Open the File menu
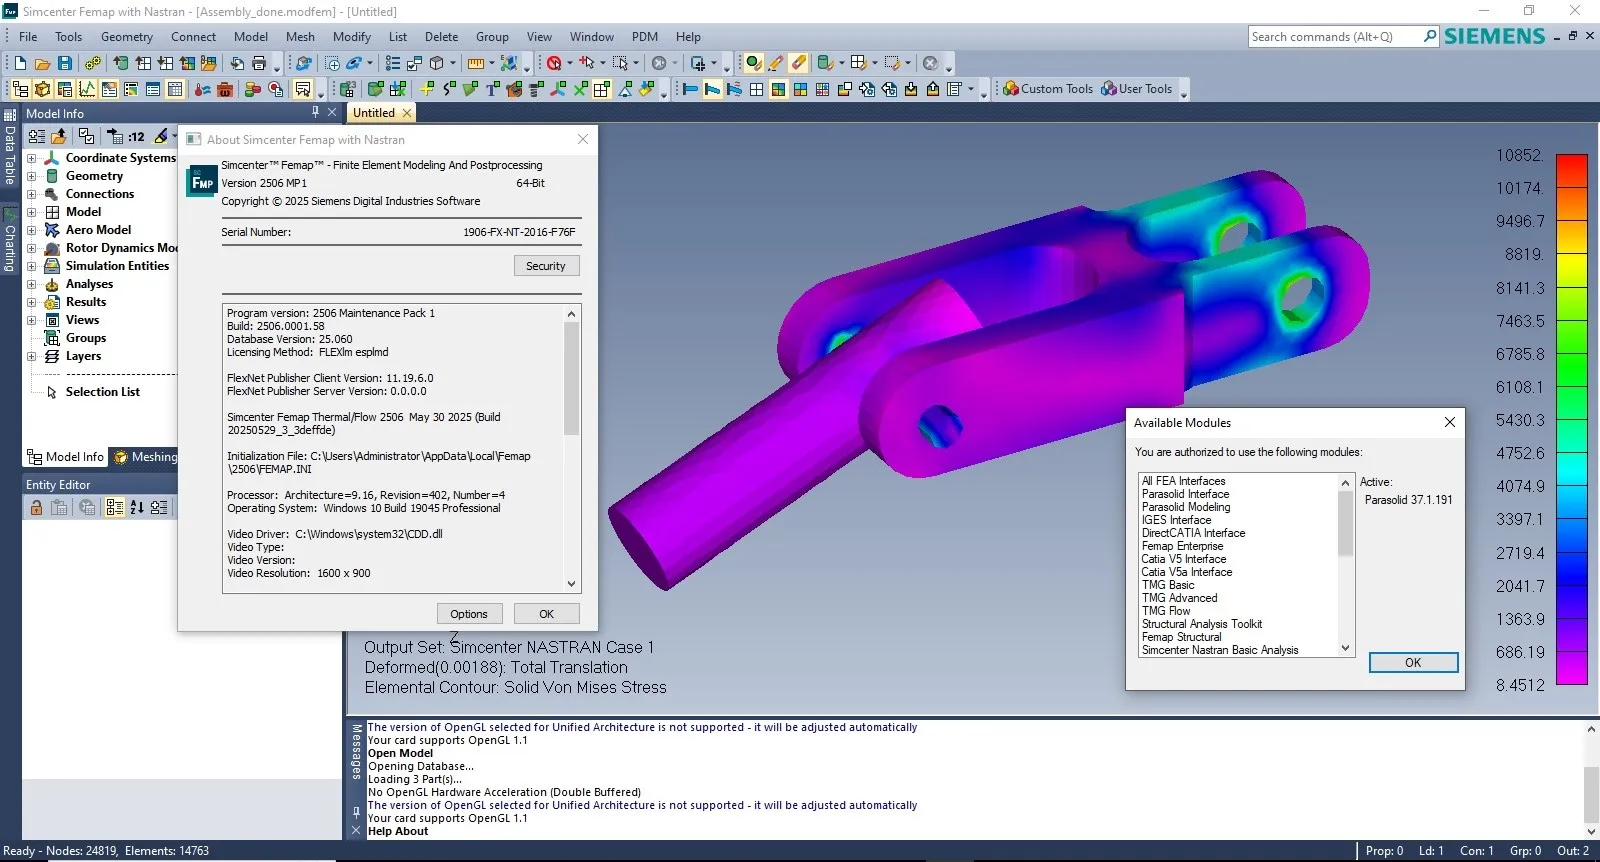The width and height of the screenshot is (1600, 862). [x=28, y=37]
